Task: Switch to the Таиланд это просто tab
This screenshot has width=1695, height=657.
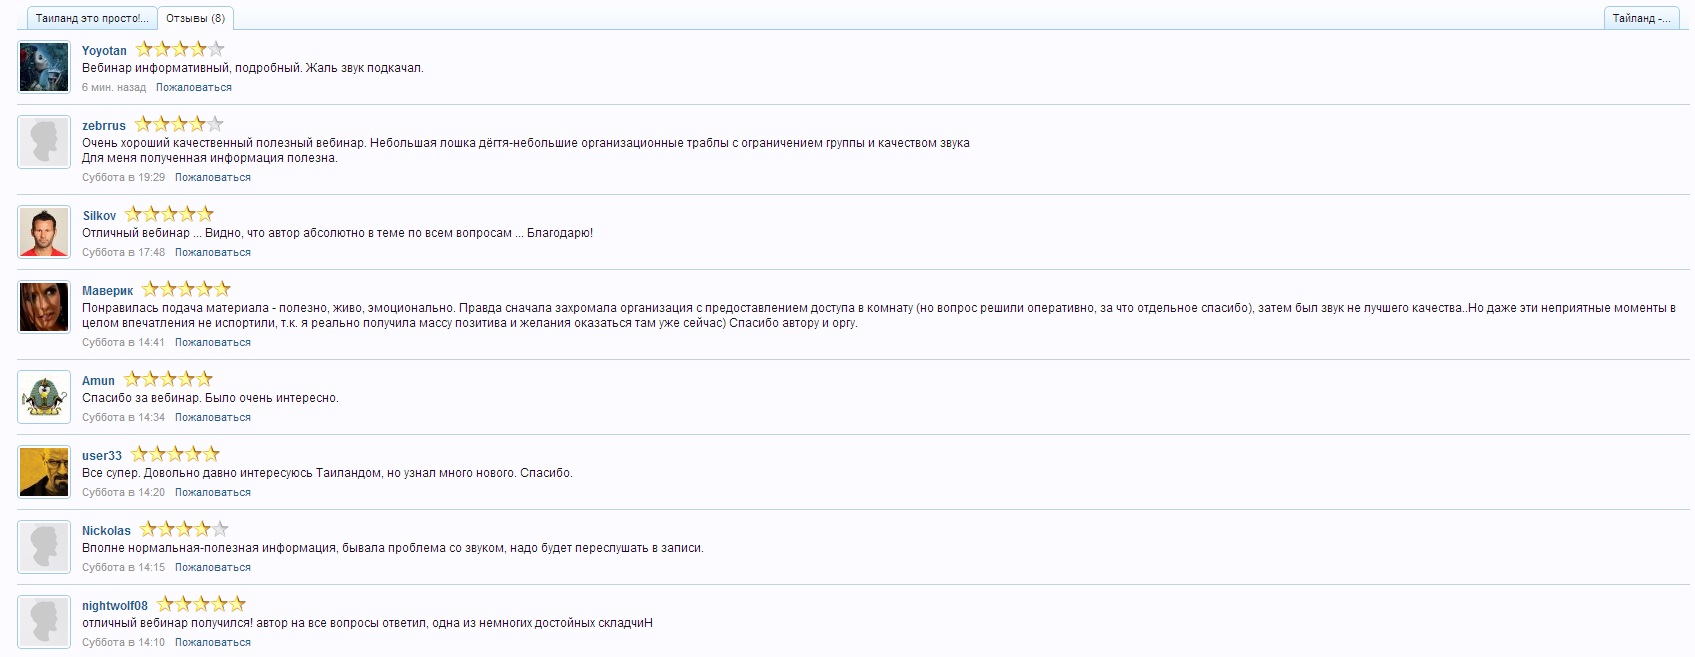Action: [x=92, y=18]
